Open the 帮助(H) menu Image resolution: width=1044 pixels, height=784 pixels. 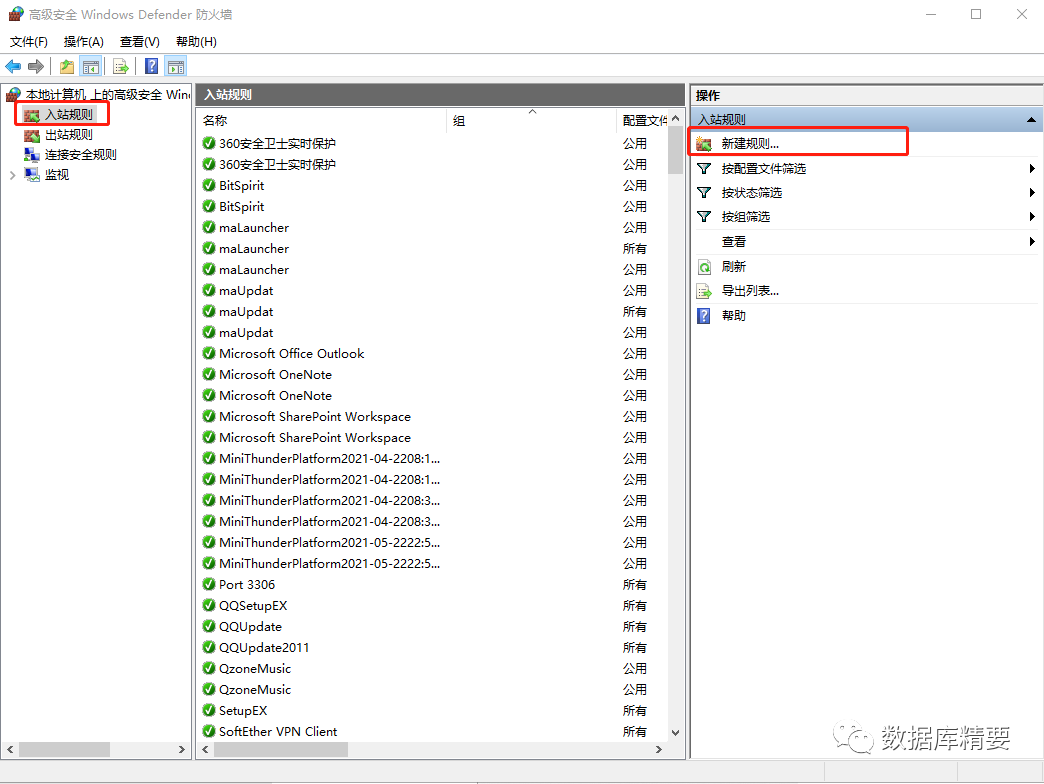(196, 42)
